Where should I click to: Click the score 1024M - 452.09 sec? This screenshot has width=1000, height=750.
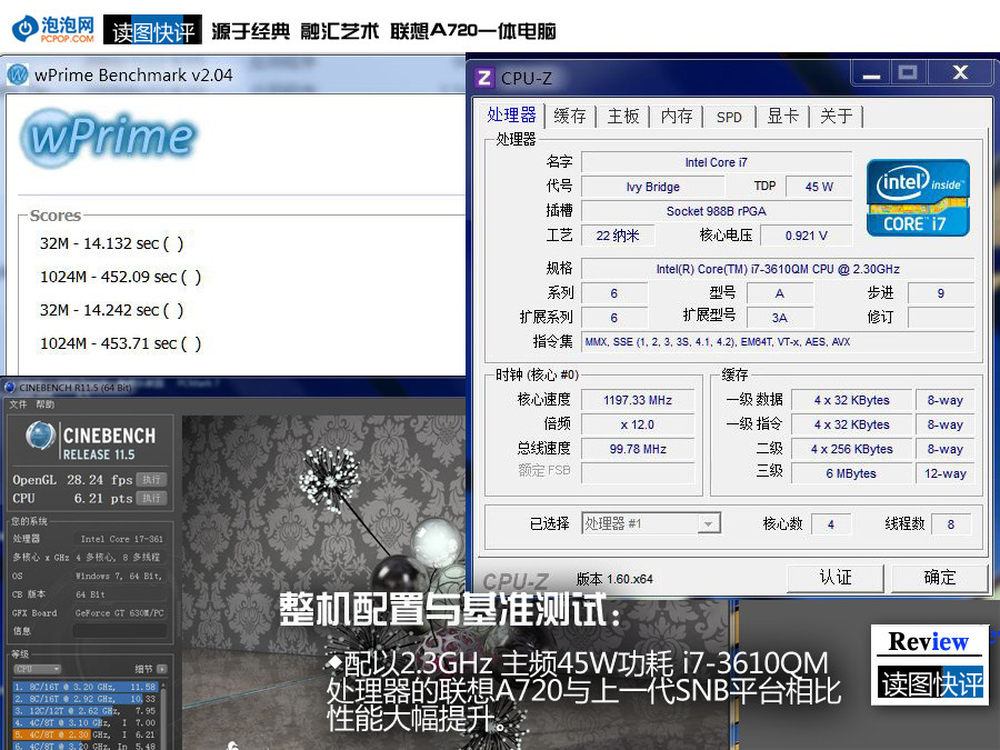(x=121, y=277)
